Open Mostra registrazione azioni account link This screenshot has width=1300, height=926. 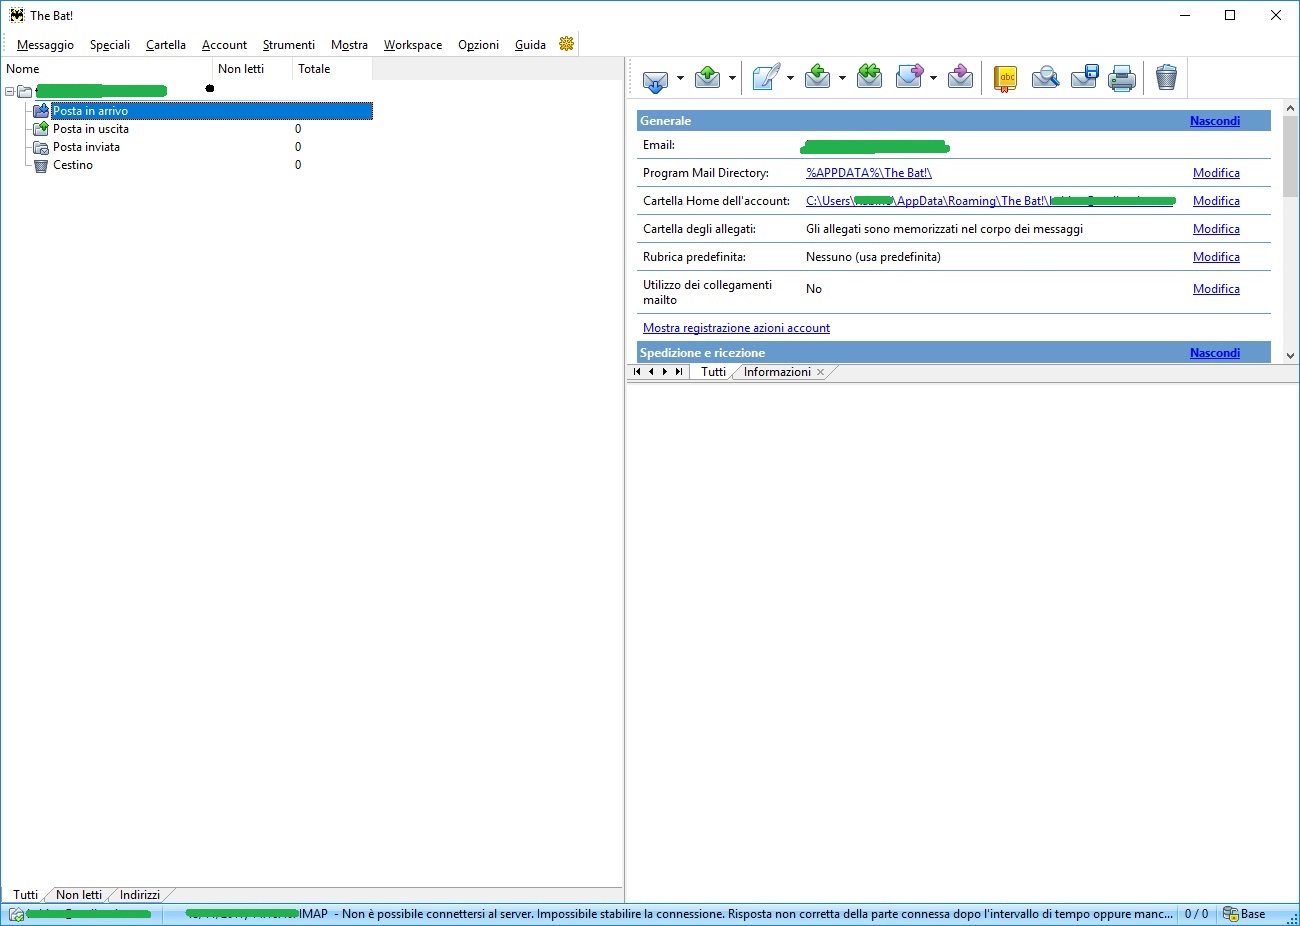click(736, 328)
